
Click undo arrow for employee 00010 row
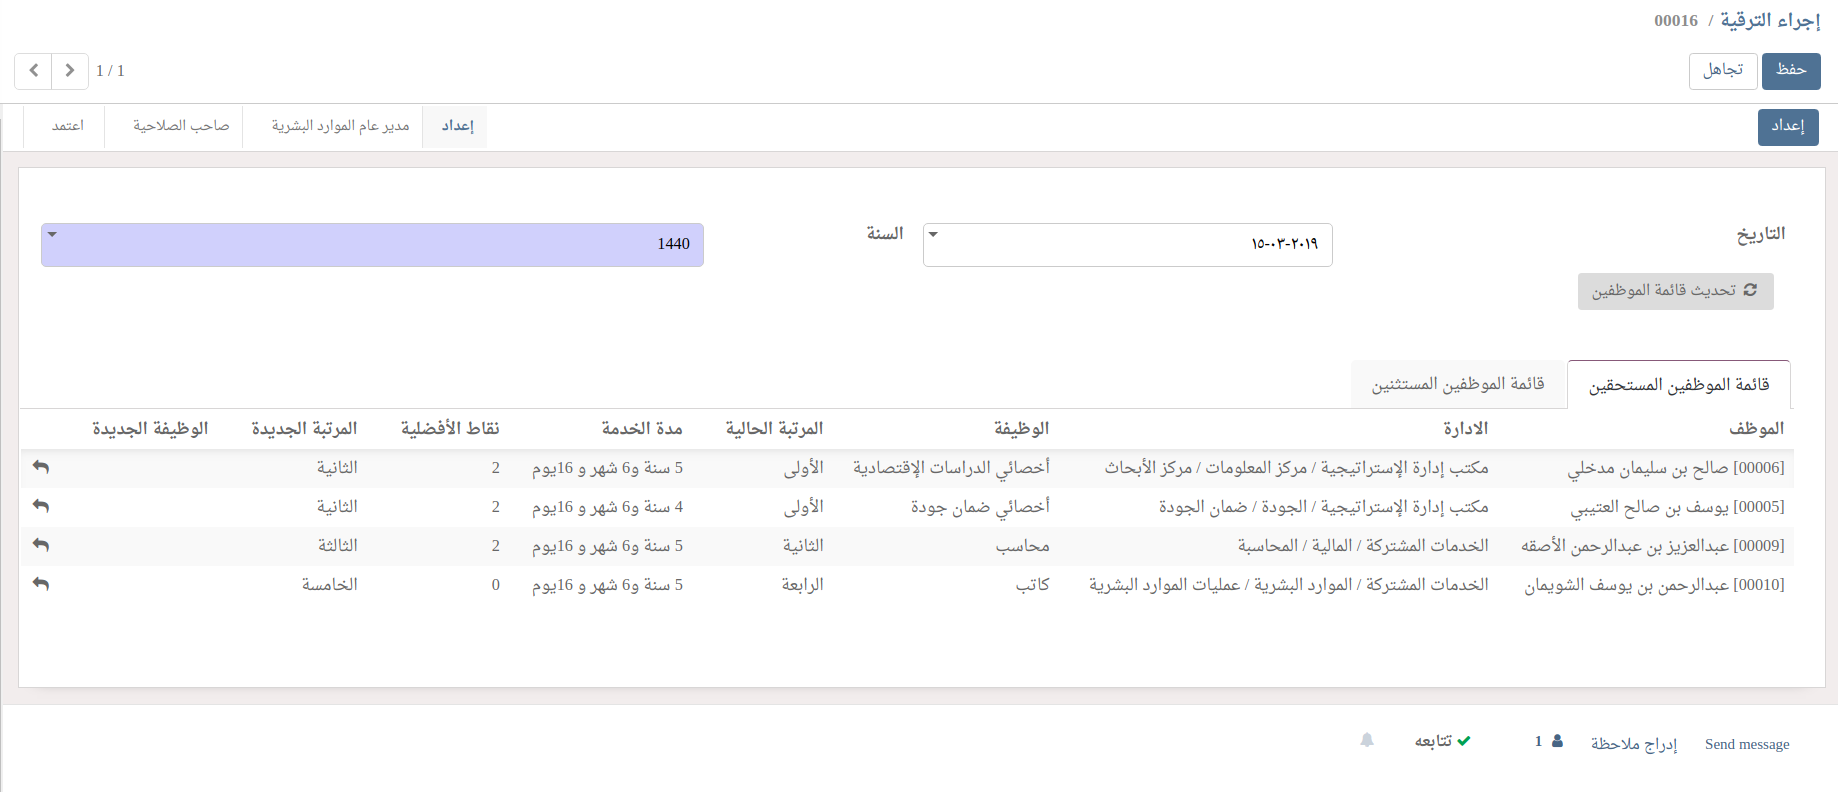[41, 584]
